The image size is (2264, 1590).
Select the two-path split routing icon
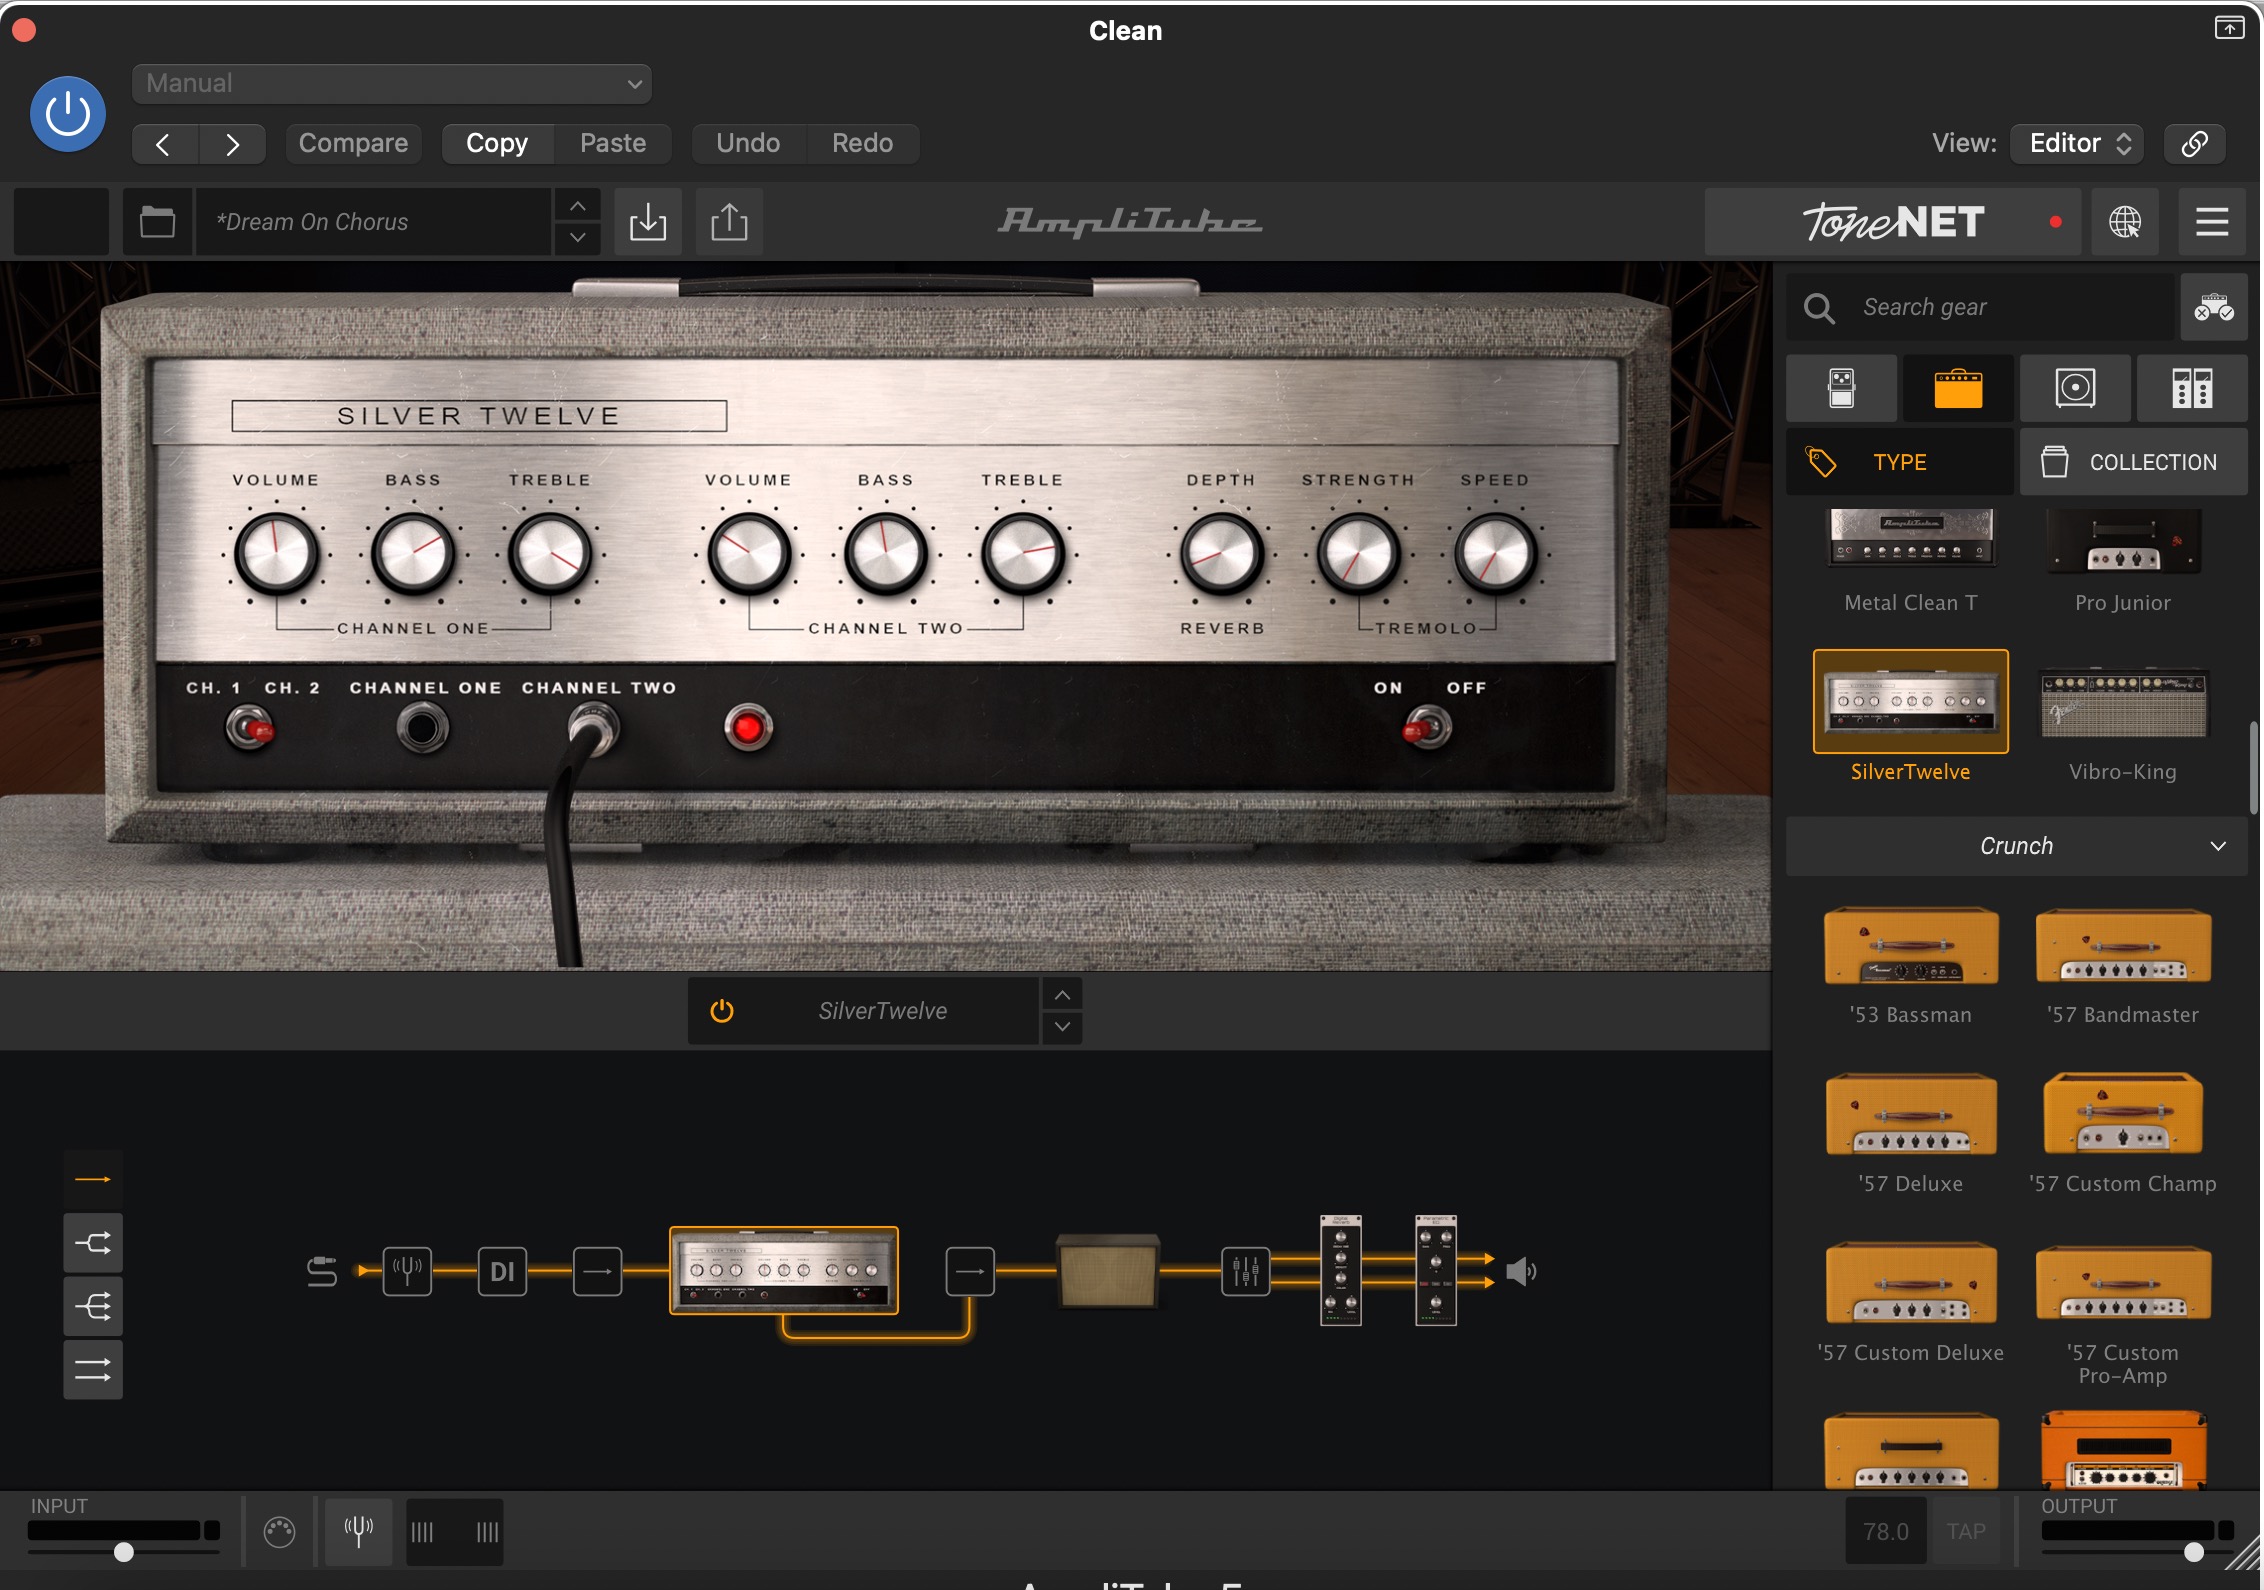coord(93,1243)
